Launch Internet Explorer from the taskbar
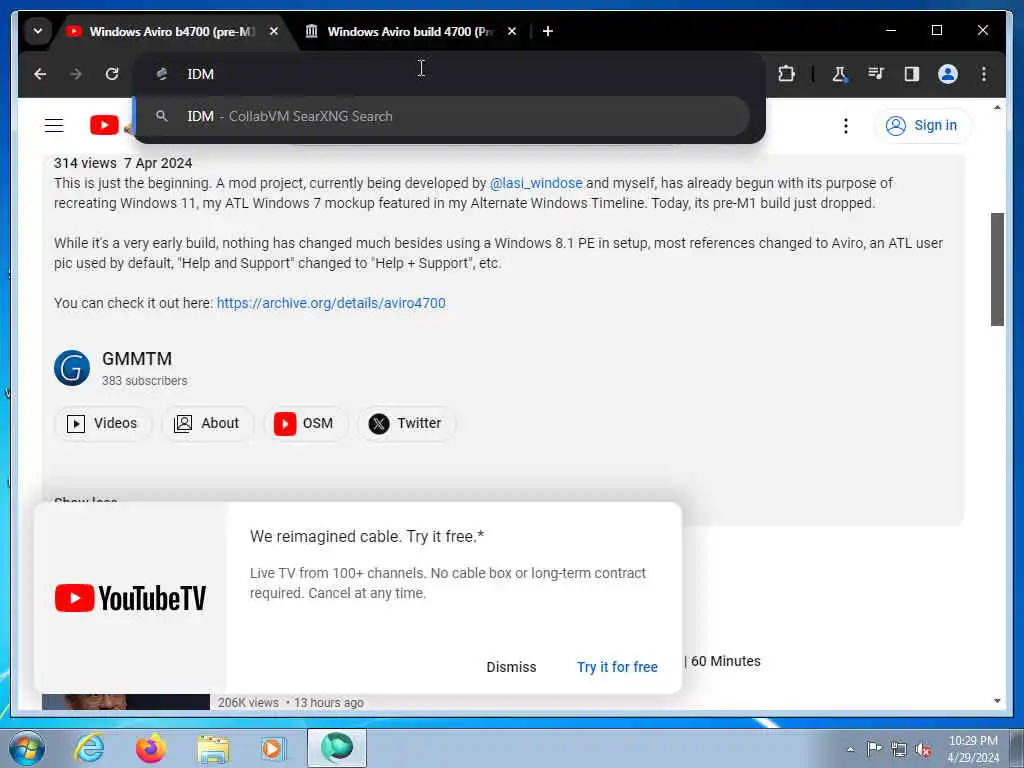The width and height of the screenshot is (1024, 768). click(x=89, y=748)
